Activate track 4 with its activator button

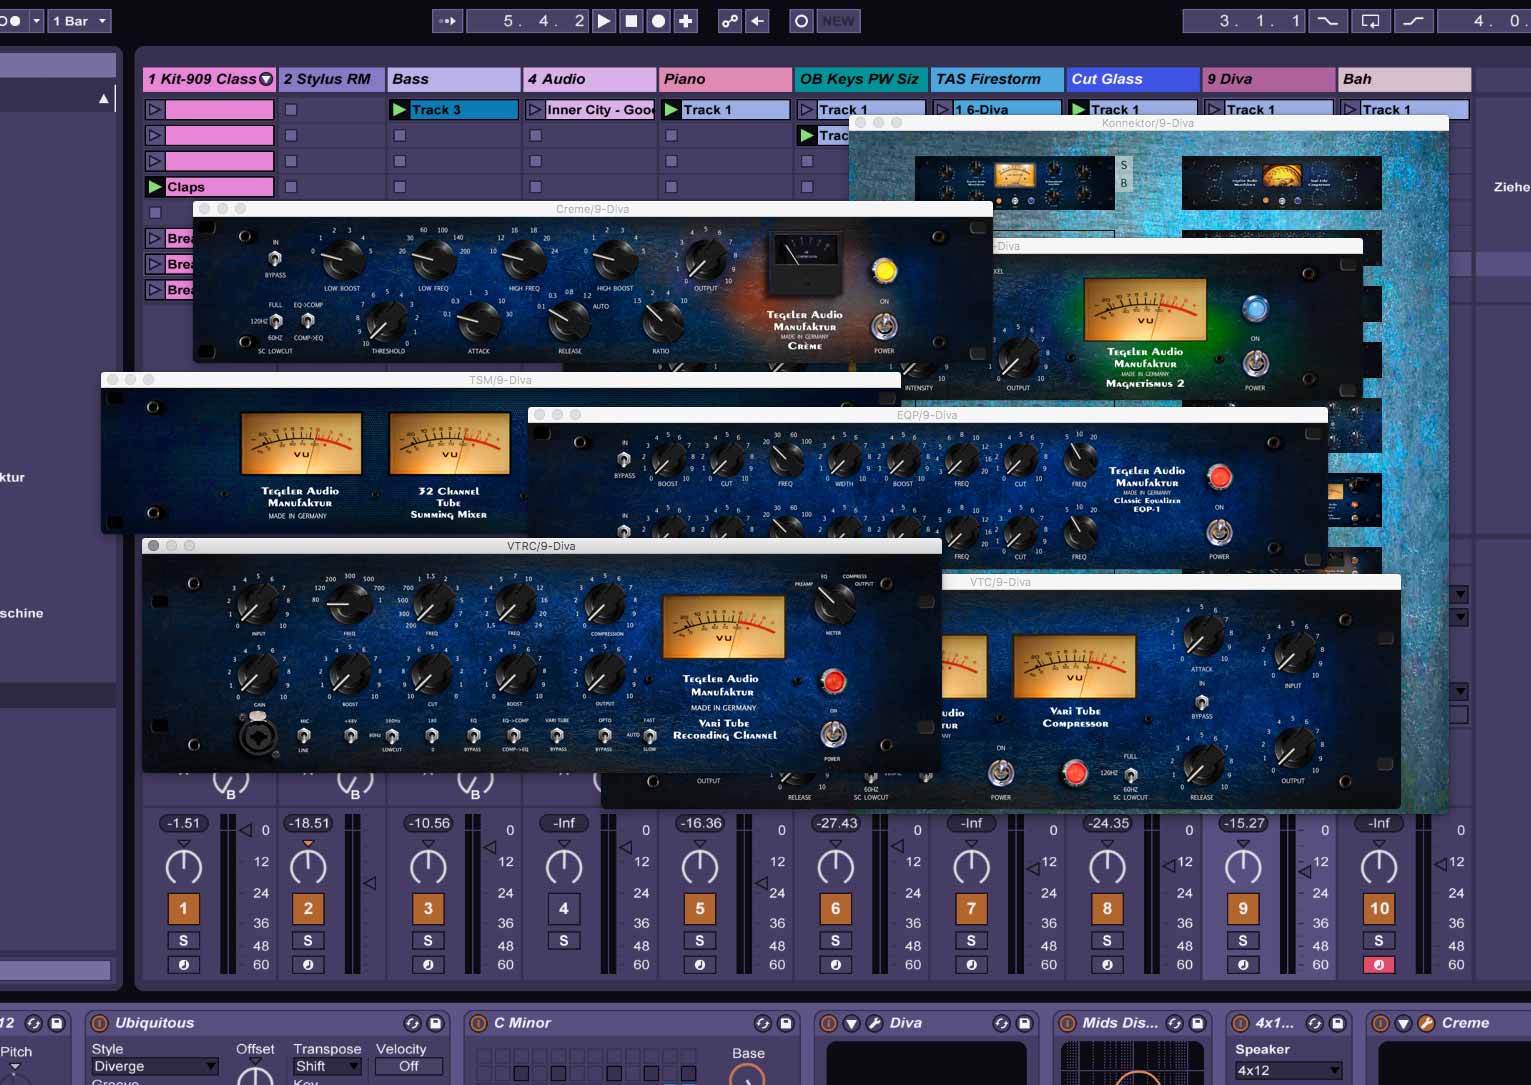pyautogui.click(x=563, y=908)
